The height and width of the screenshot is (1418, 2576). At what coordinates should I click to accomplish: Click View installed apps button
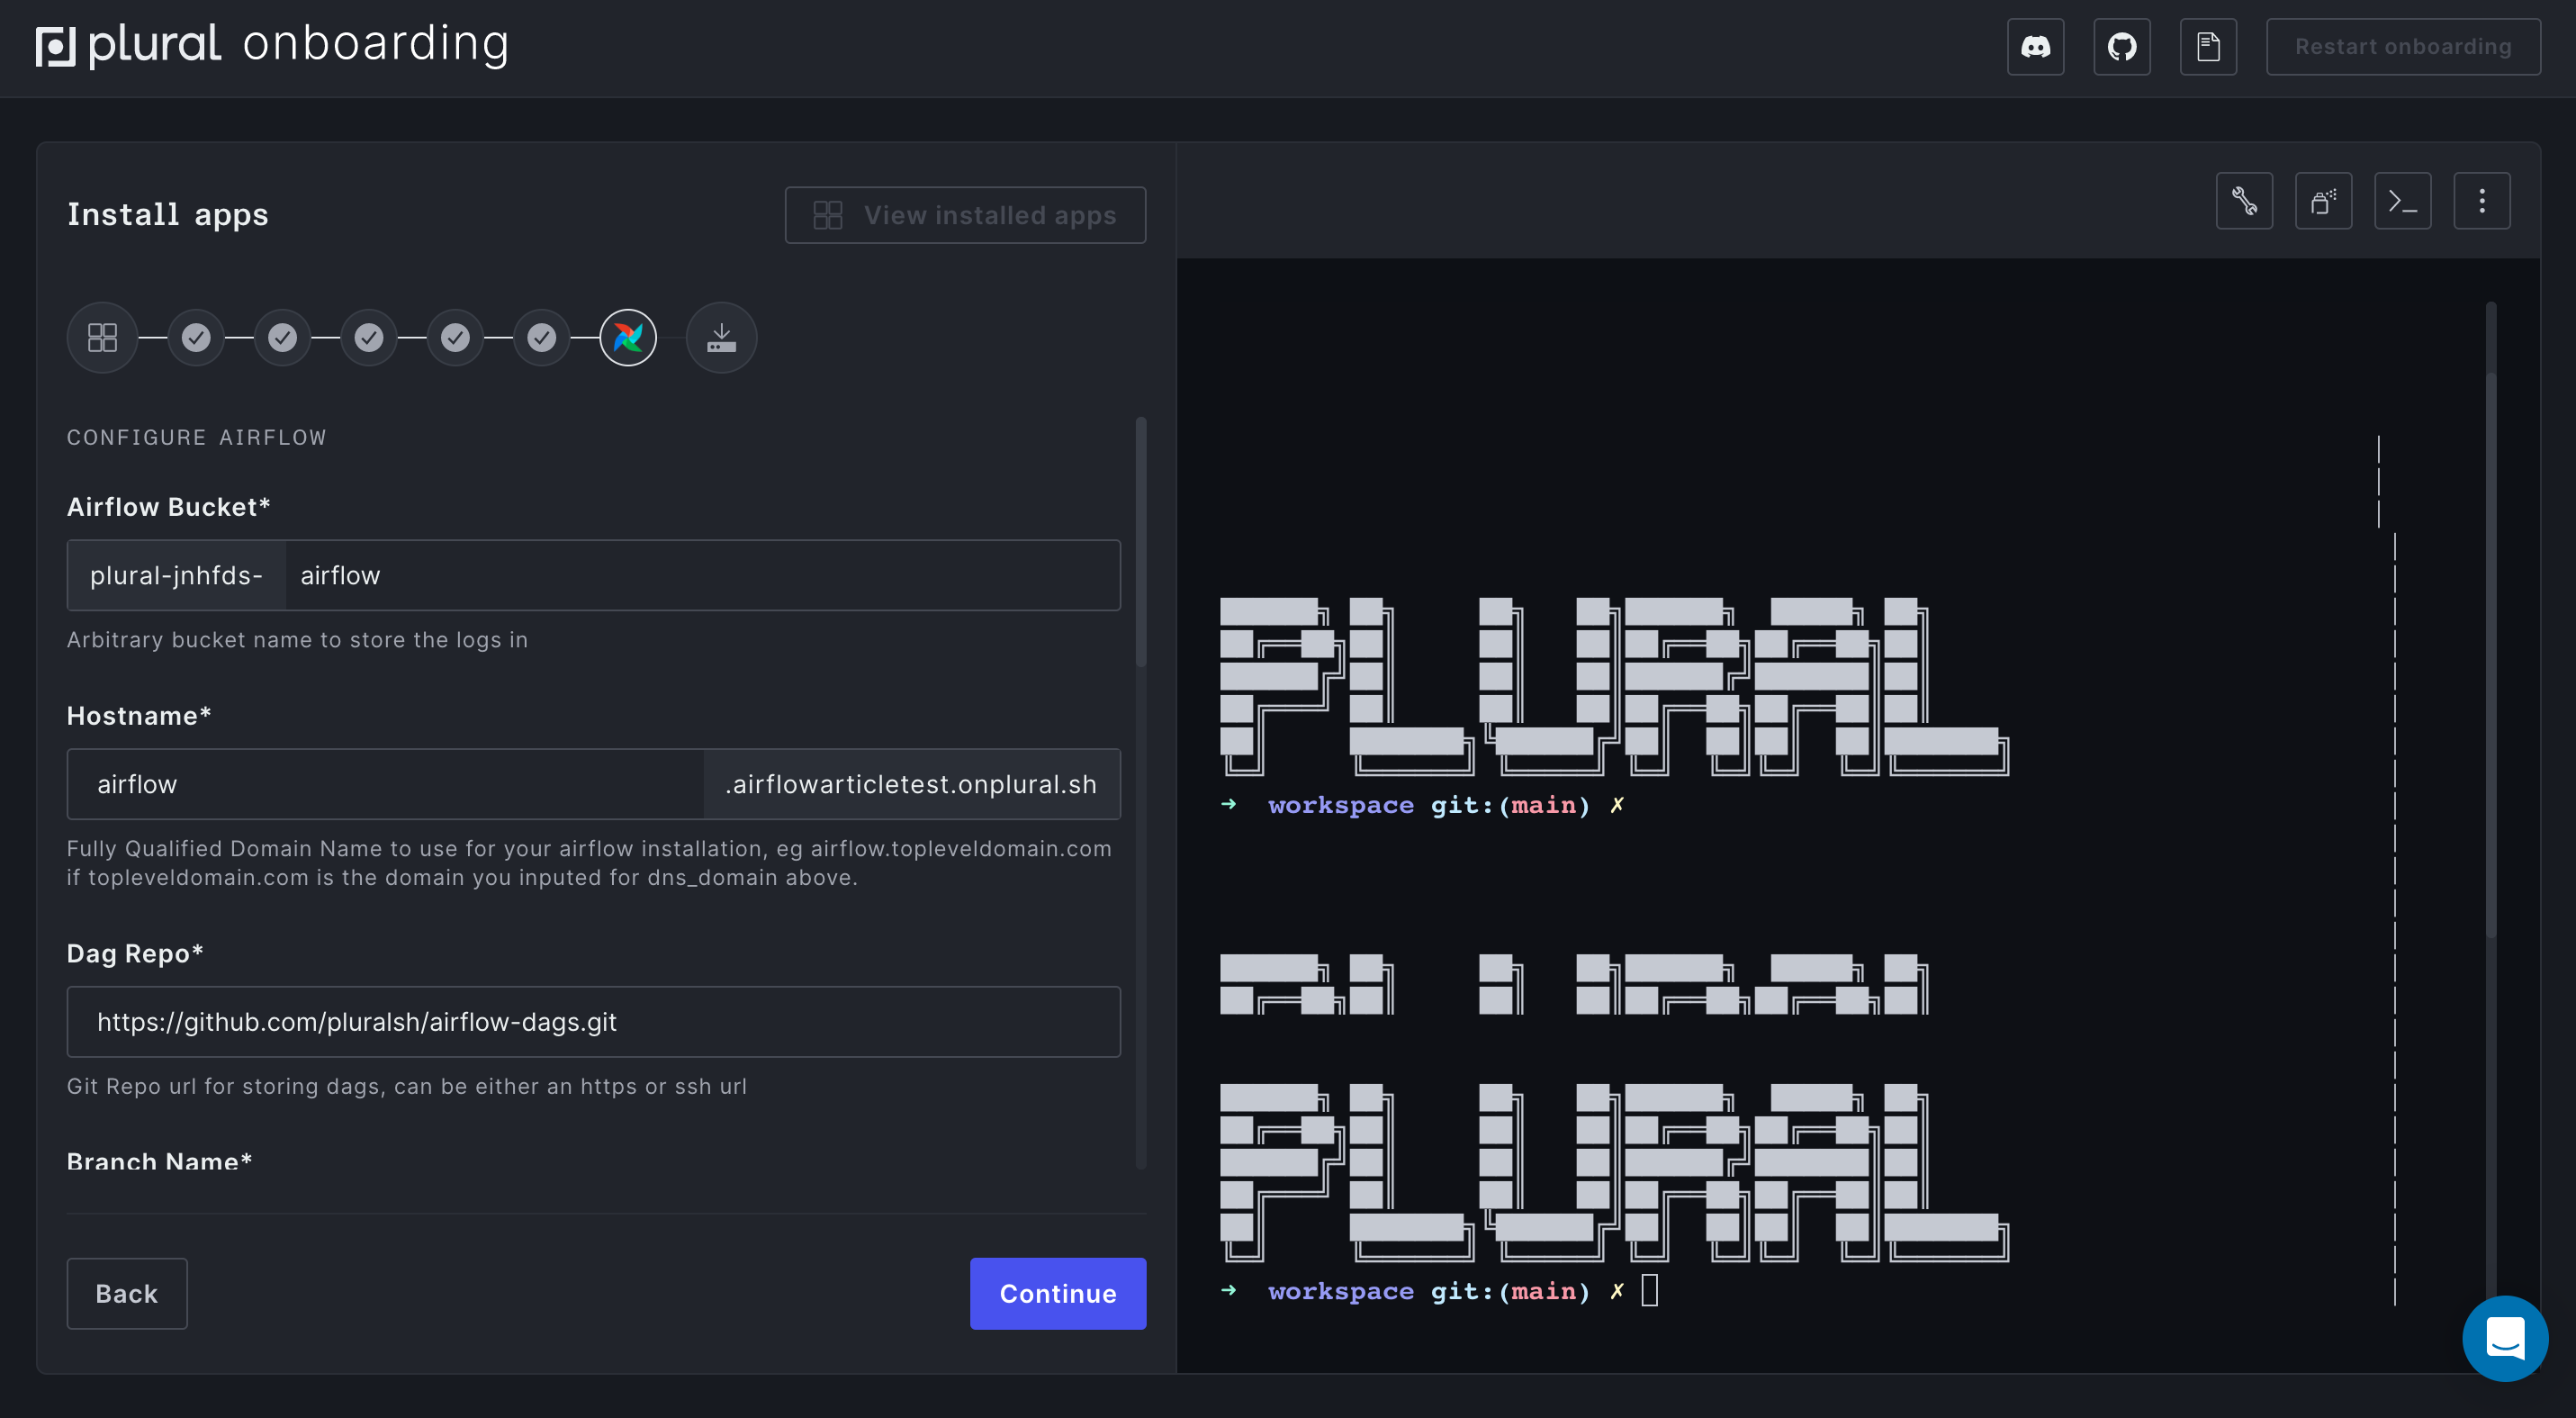pyautogui.click(x=965, y=215)
